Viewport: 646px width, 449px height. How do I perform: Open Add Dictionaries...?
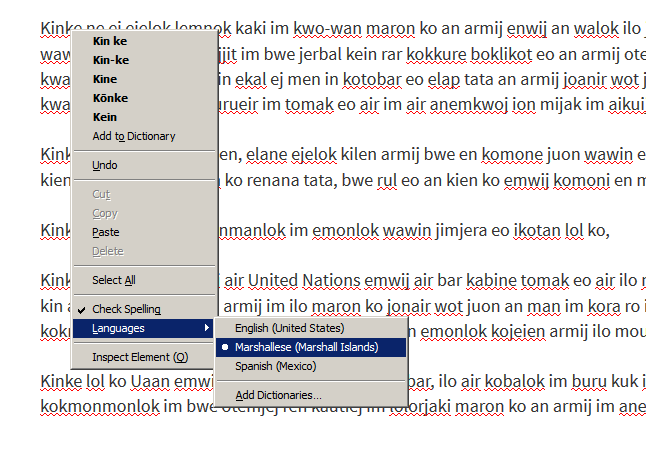(x=311, y=395)
